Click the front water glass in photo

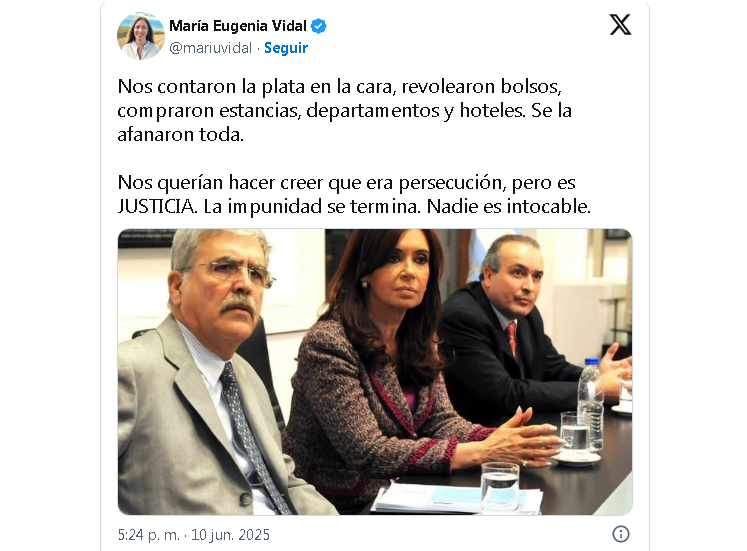click(x=500, y=487)
